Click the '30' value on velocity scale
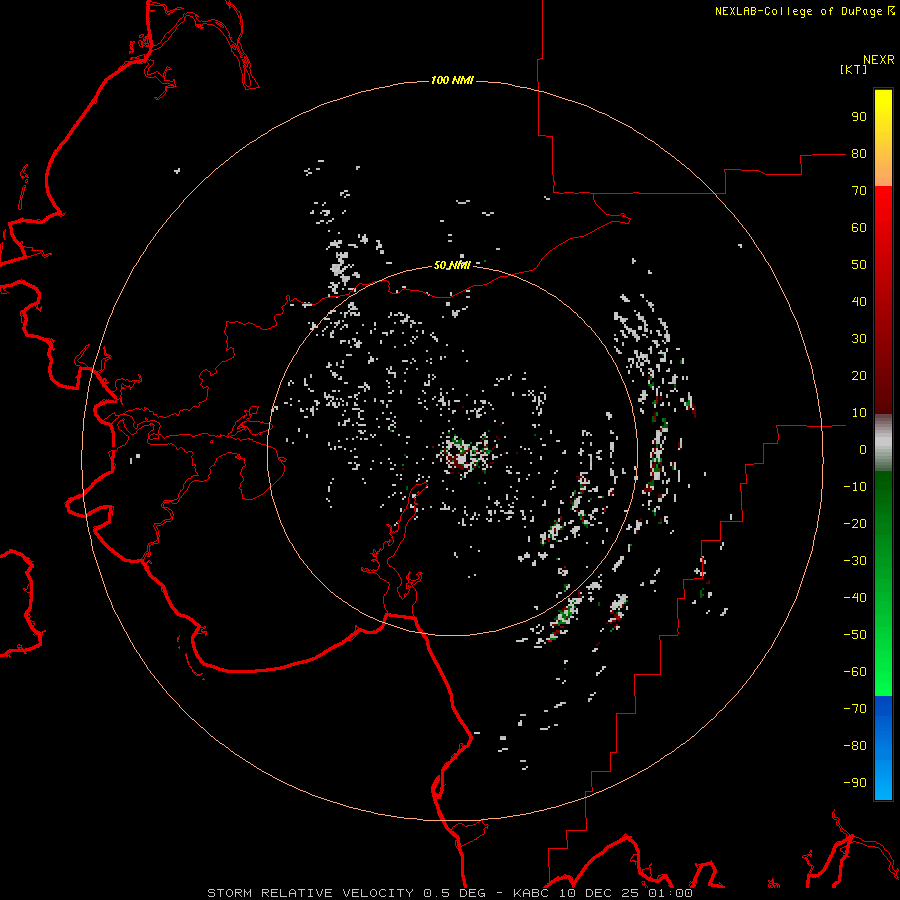The height and width of the screenshot is (900, 900). (859, 339)
